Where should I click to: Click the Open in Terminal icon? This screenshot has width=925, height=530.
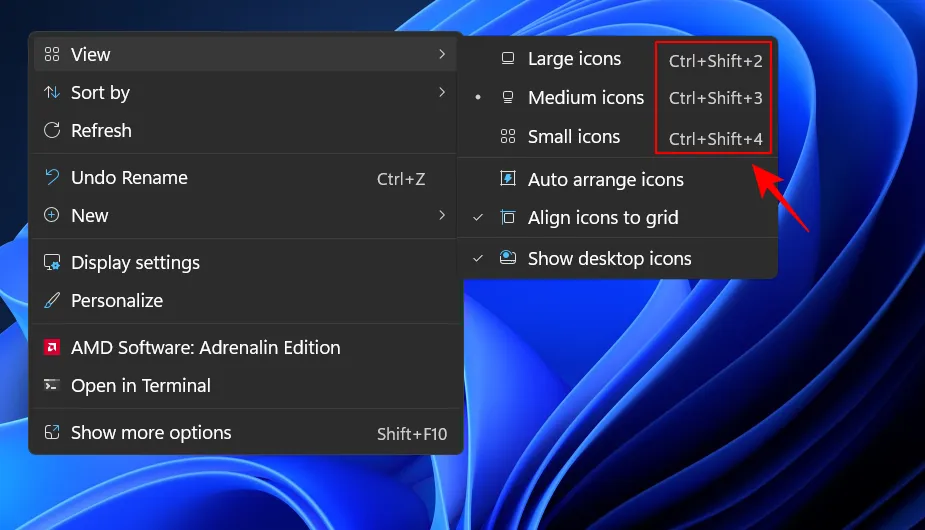coord(52,385)
